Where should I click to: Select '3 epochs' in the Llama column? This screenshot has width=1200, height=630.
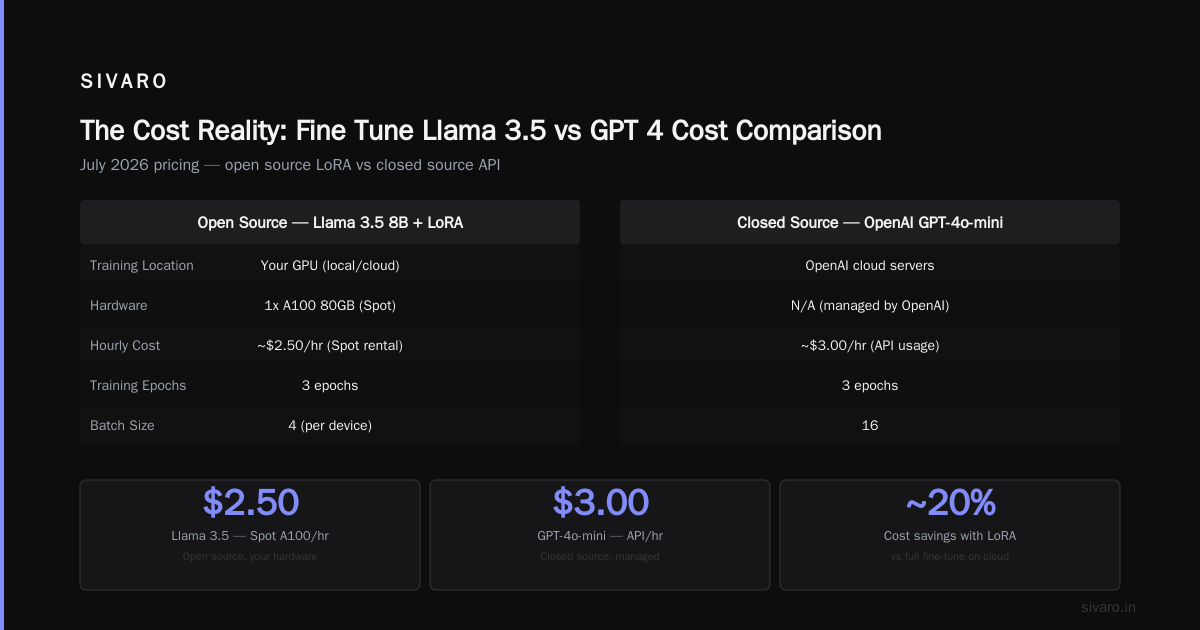[330, 385]
